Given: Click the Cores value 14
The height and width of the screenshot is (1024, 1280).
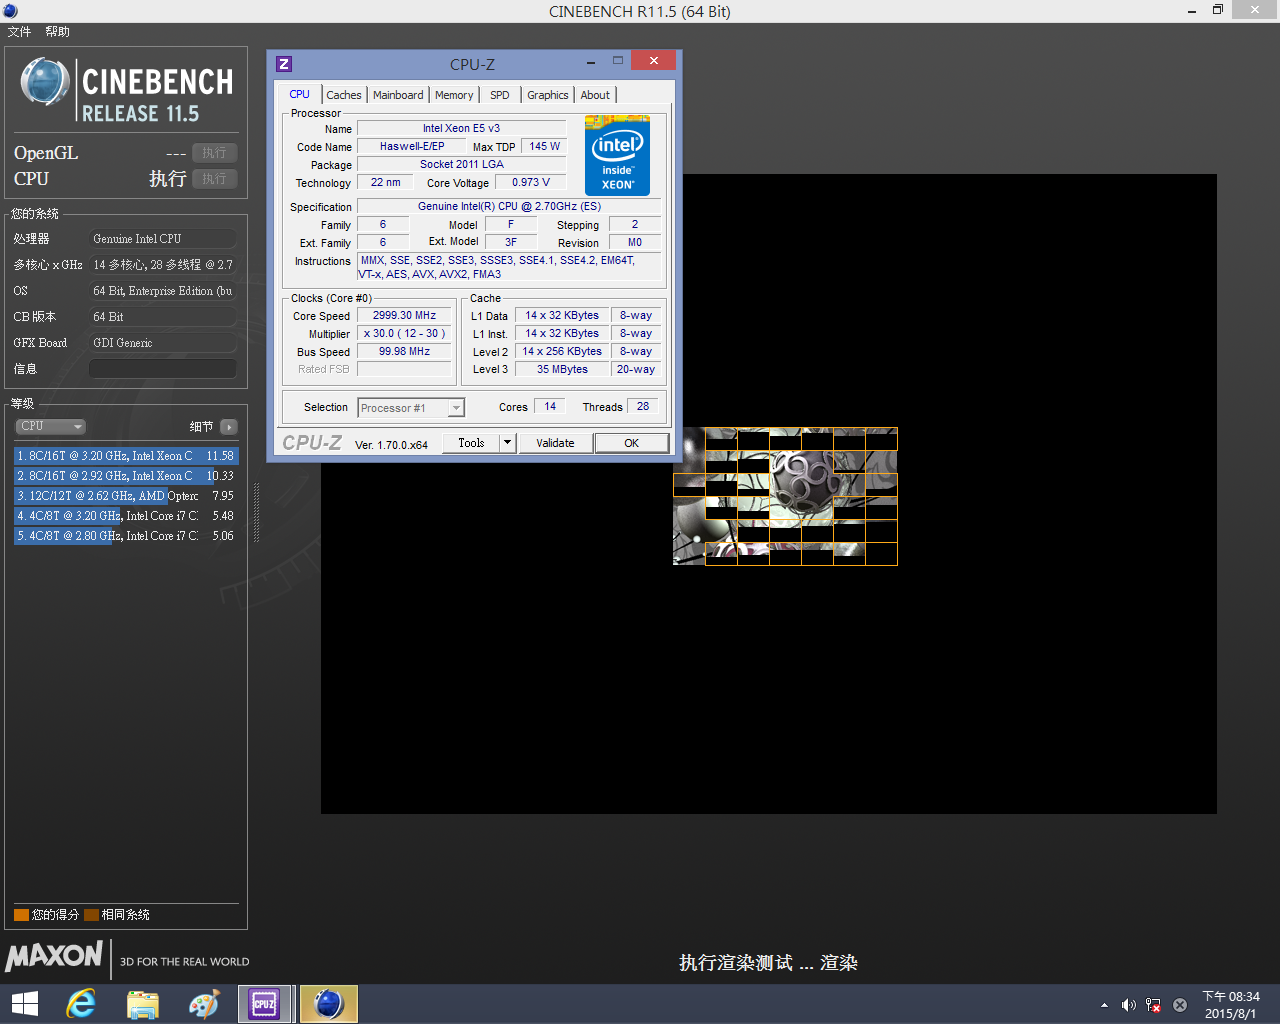Looking at the screenshot, I should [550, 407].
